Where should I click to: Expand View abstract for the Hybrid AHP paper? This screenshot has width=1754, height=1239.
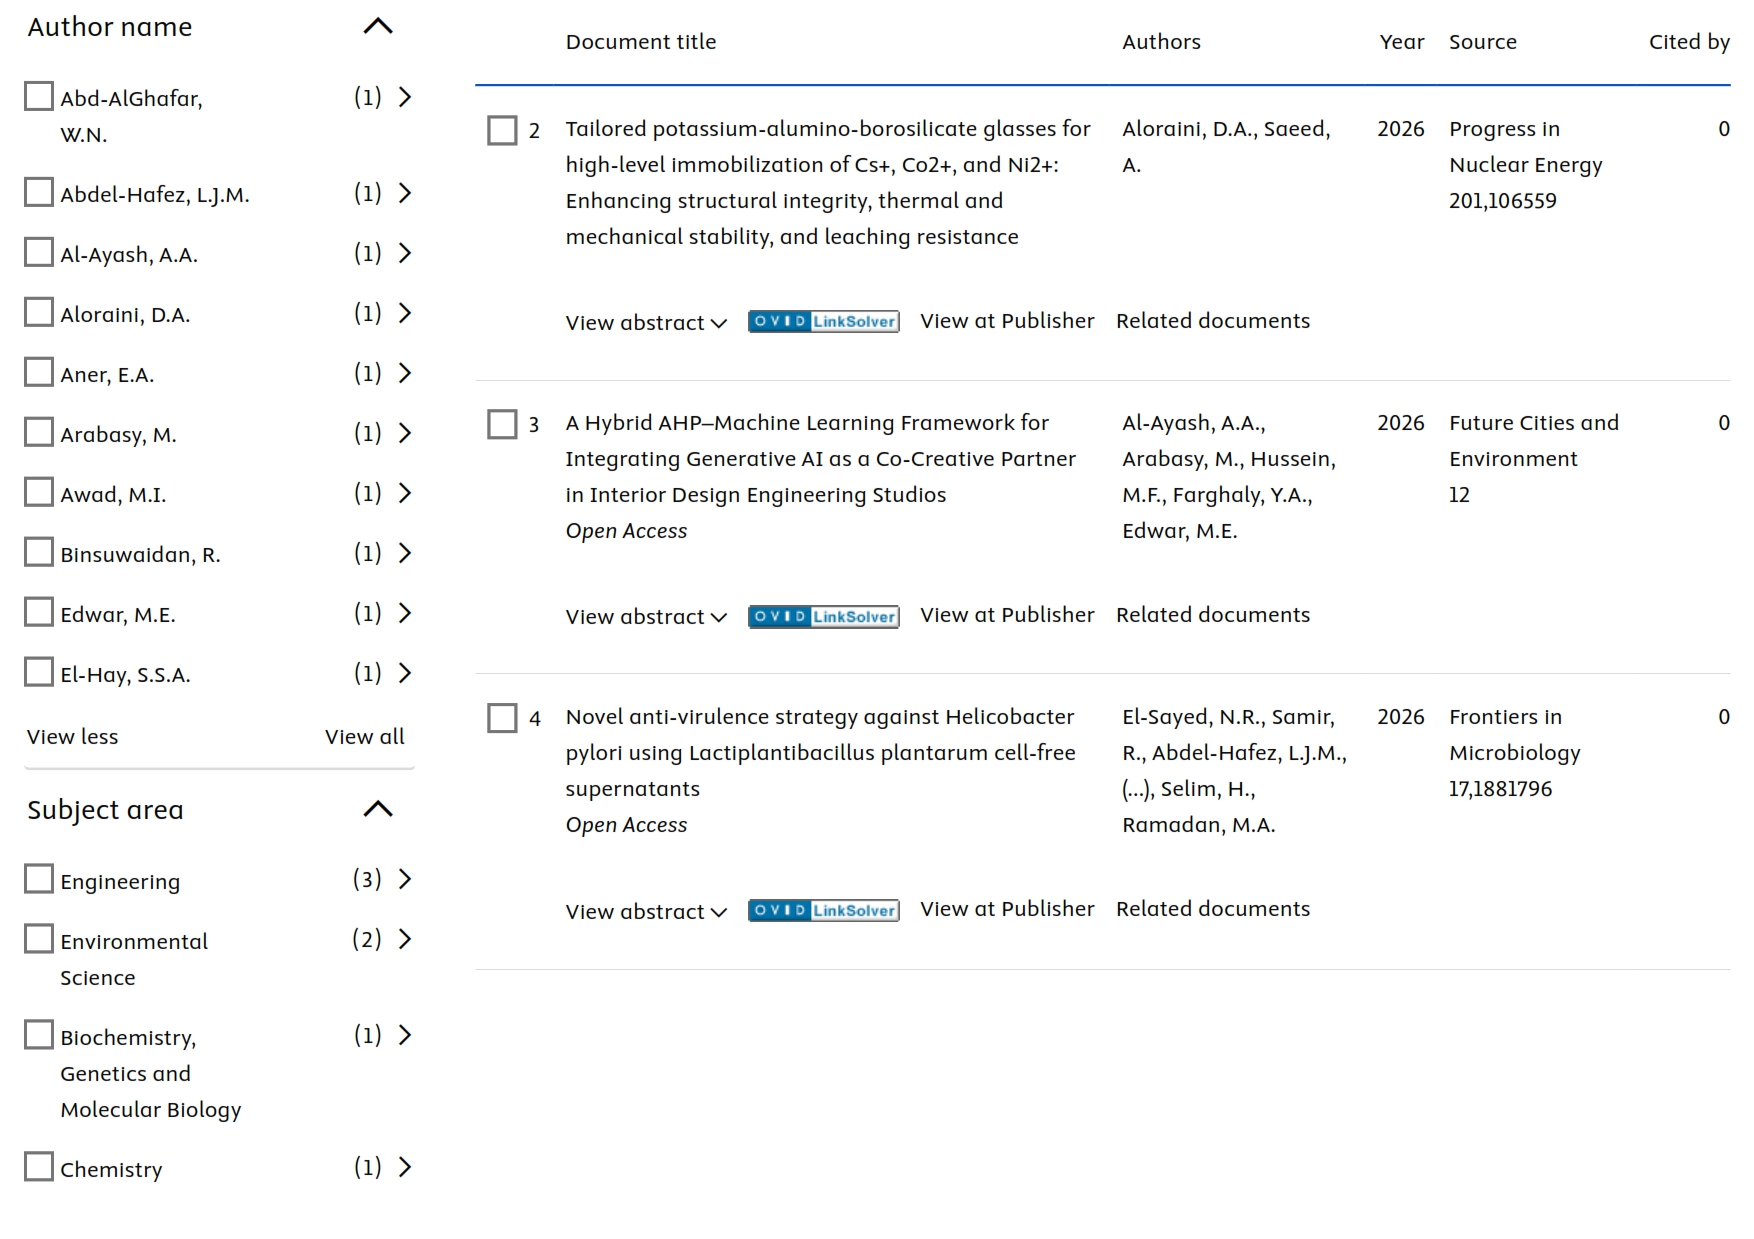tap(646, 617)
